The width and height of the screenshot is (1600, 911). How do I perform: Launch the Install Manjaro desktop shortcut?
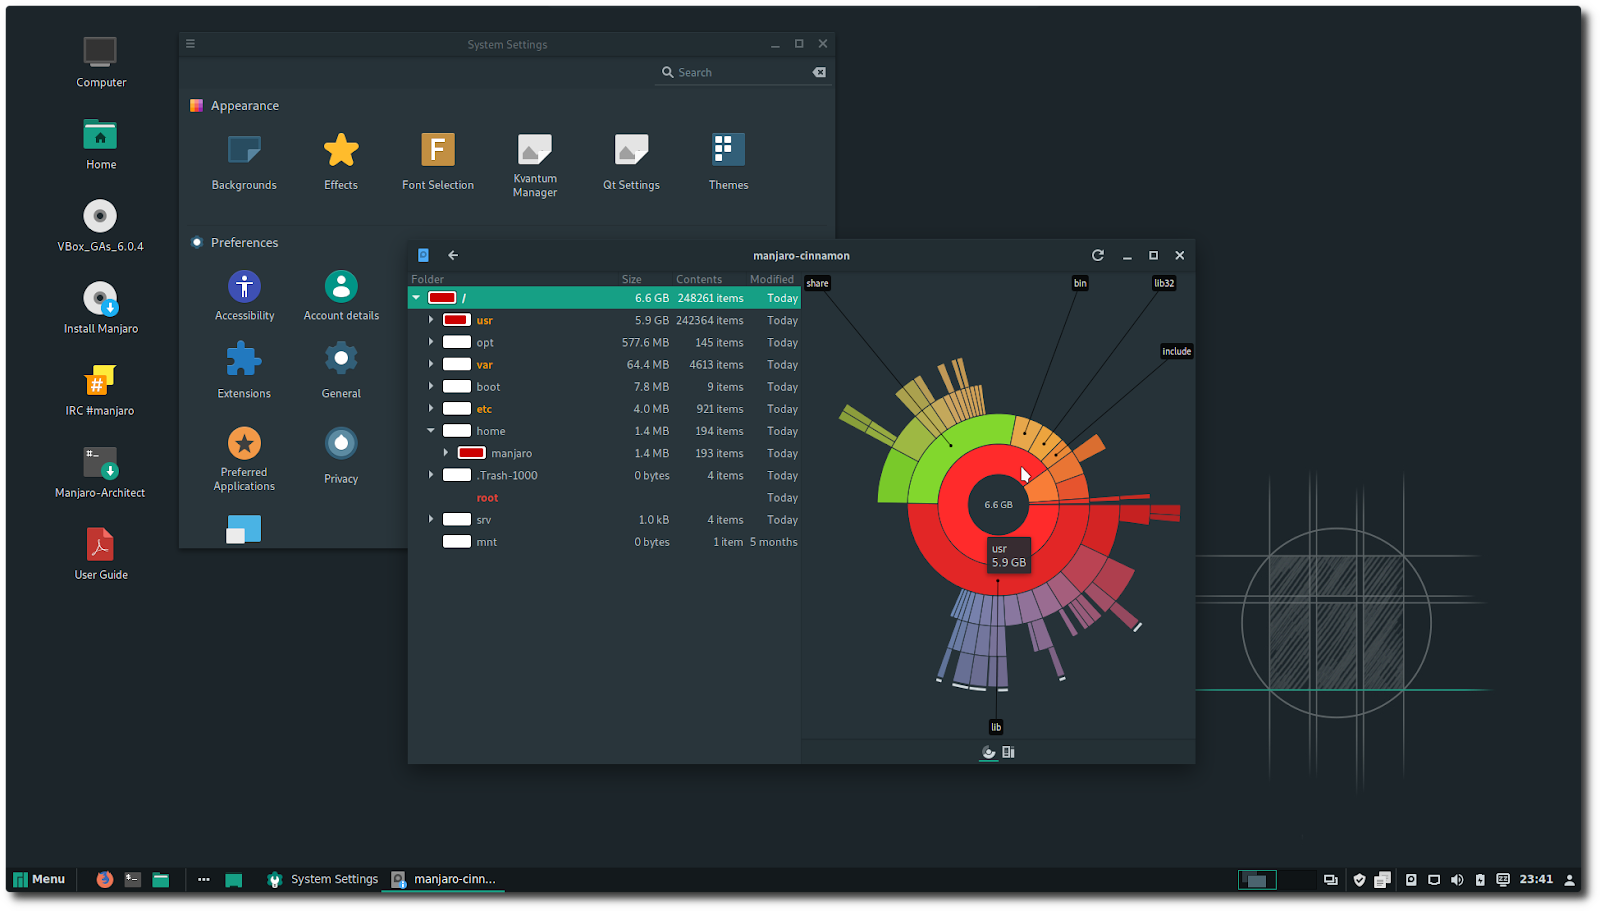101,308
